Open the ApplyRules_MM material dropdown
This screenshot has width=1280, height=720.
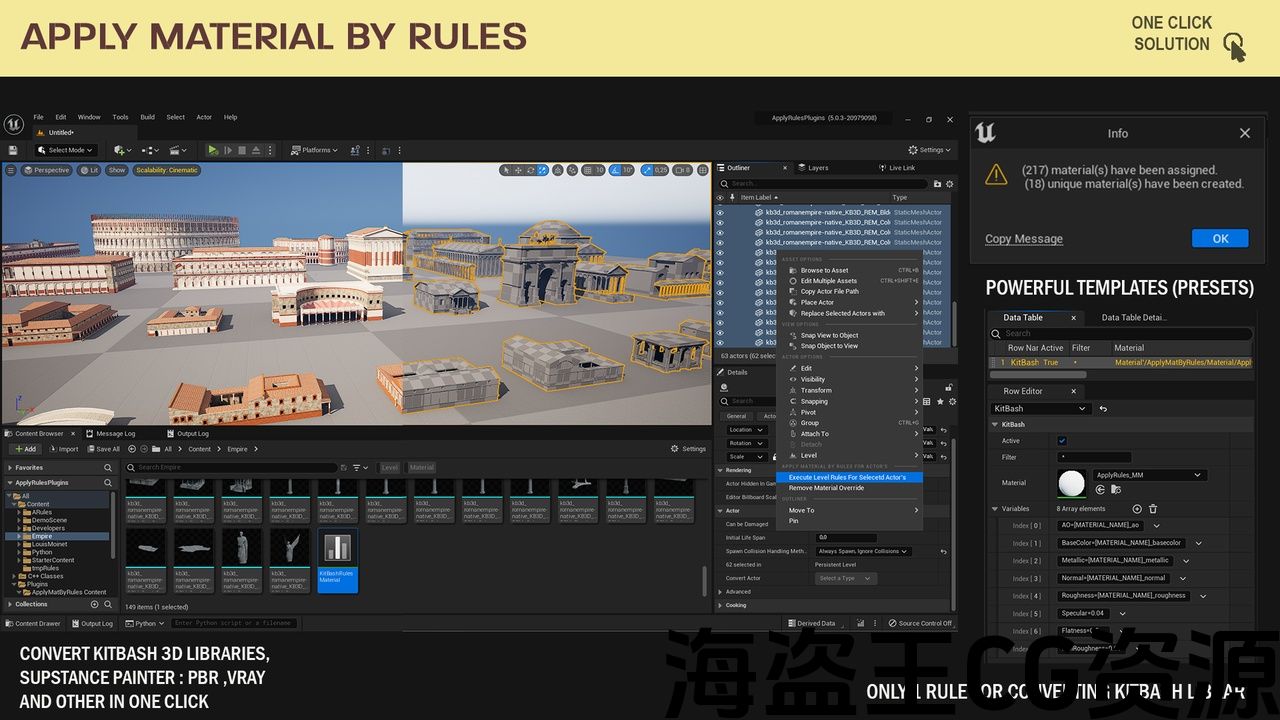[x=1150, y=475]
